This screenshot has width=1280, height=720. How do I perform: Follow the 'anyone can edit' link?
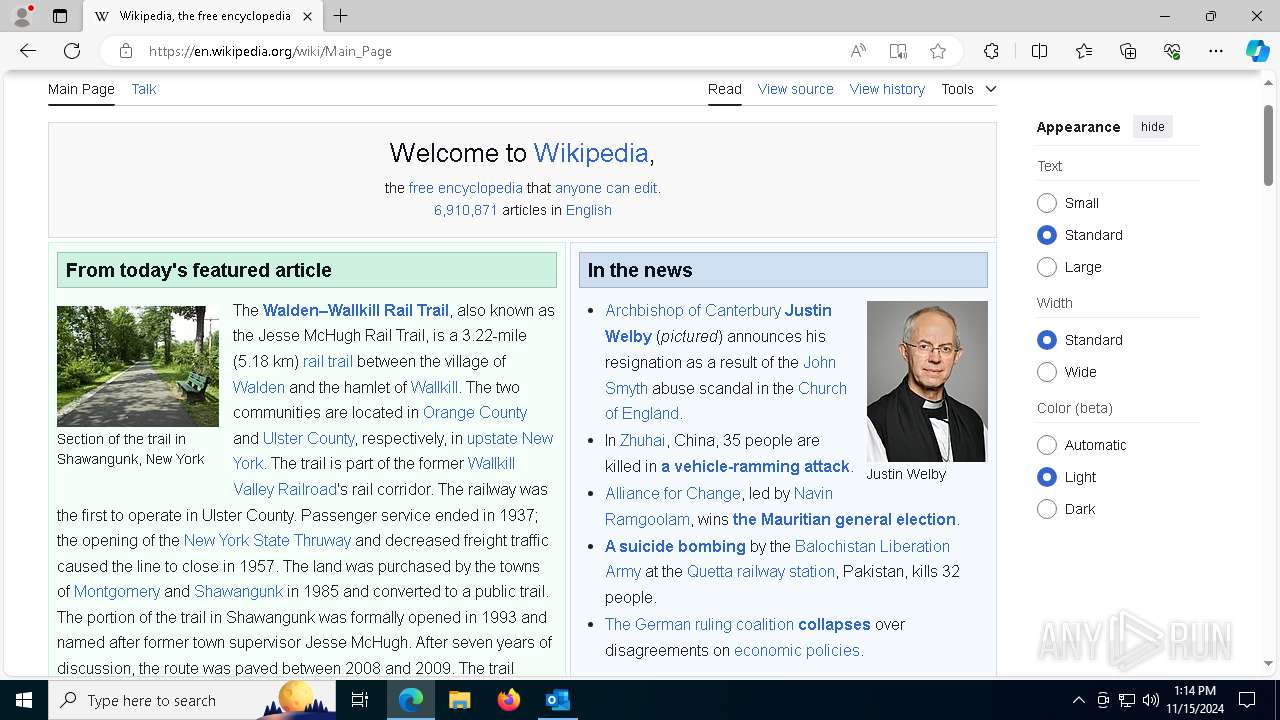tap(606, 188)
